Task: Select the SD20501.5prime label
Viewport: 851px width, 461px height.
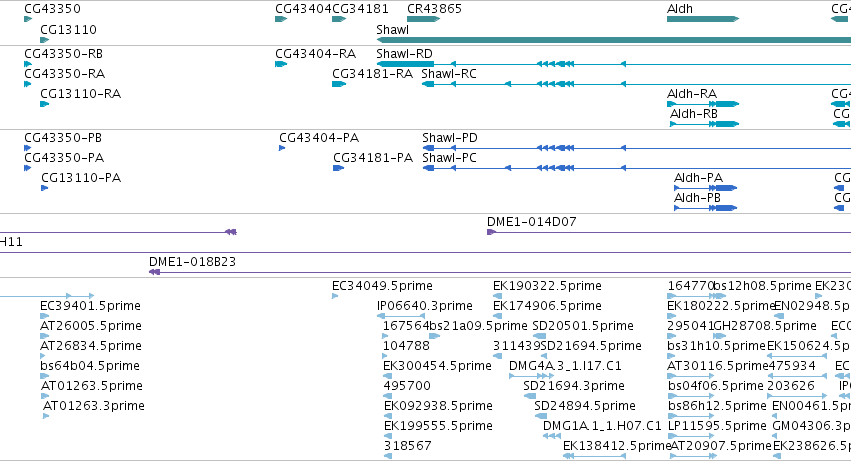Action: point(583,326)
